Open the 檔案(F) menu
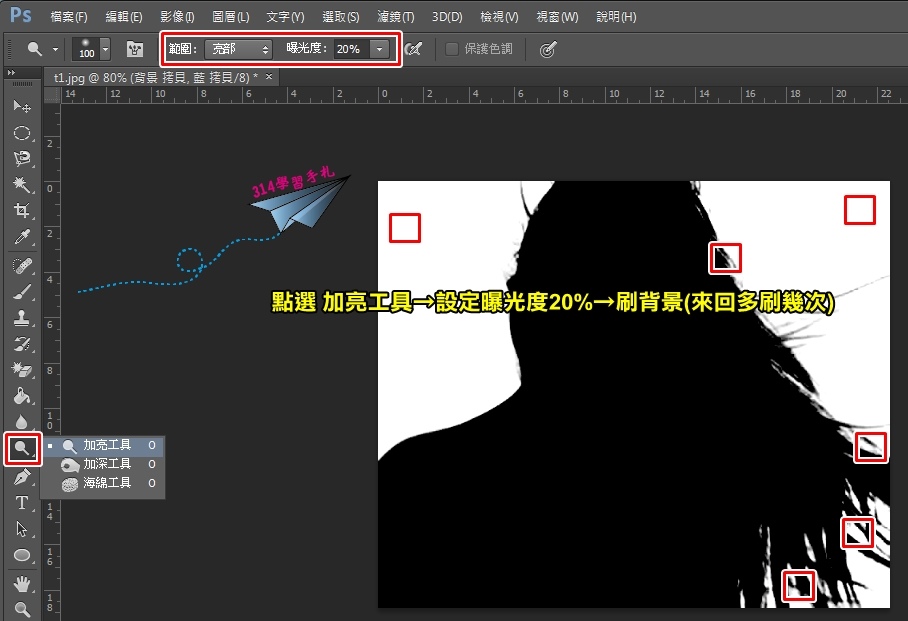908x621 pixels. 69,17
